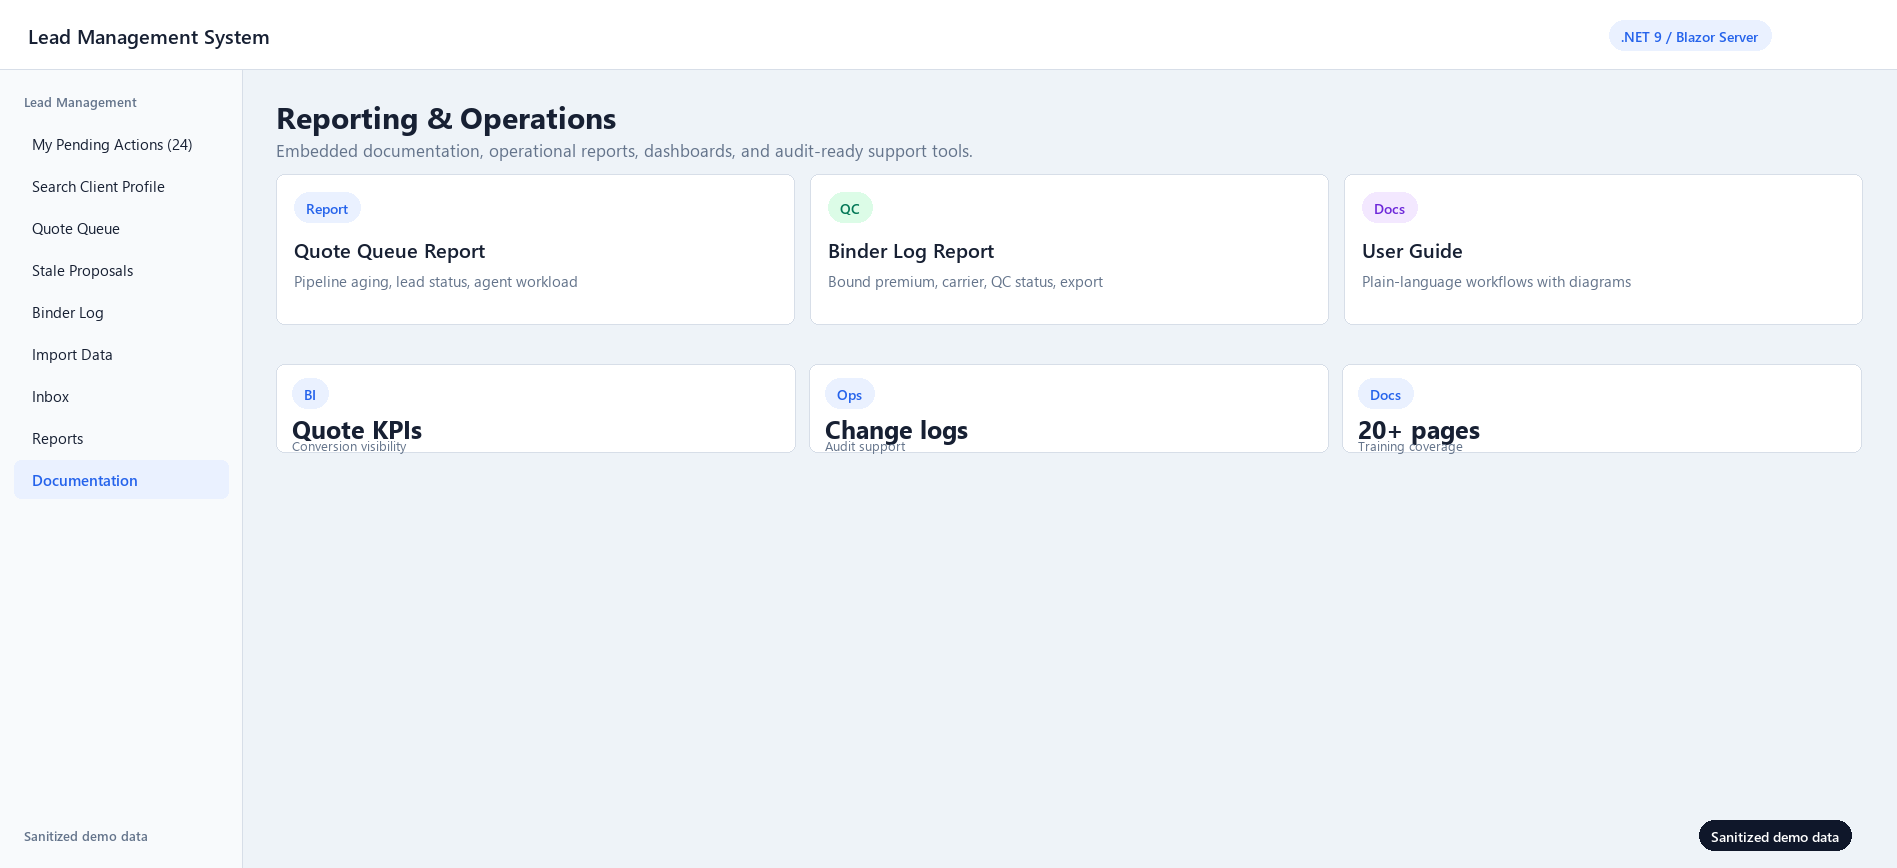Click the Lead Management System title
1897x868 pixels.
149,37
